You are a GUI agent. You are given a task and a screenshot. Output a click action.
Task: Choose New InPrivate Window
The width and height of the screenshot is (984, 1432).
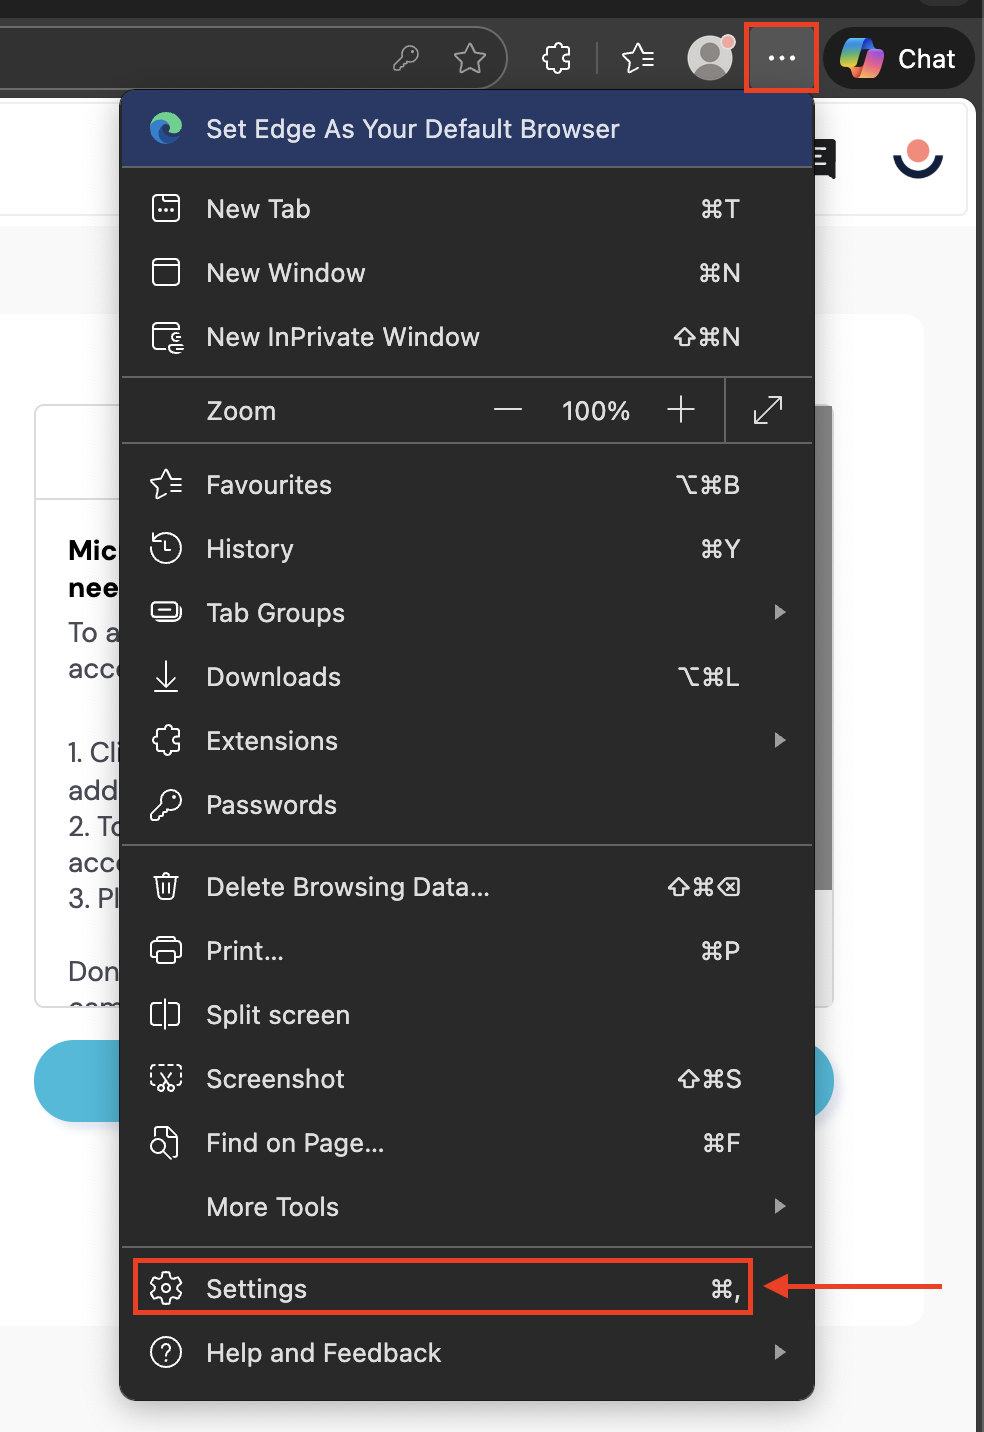[342, 337]
